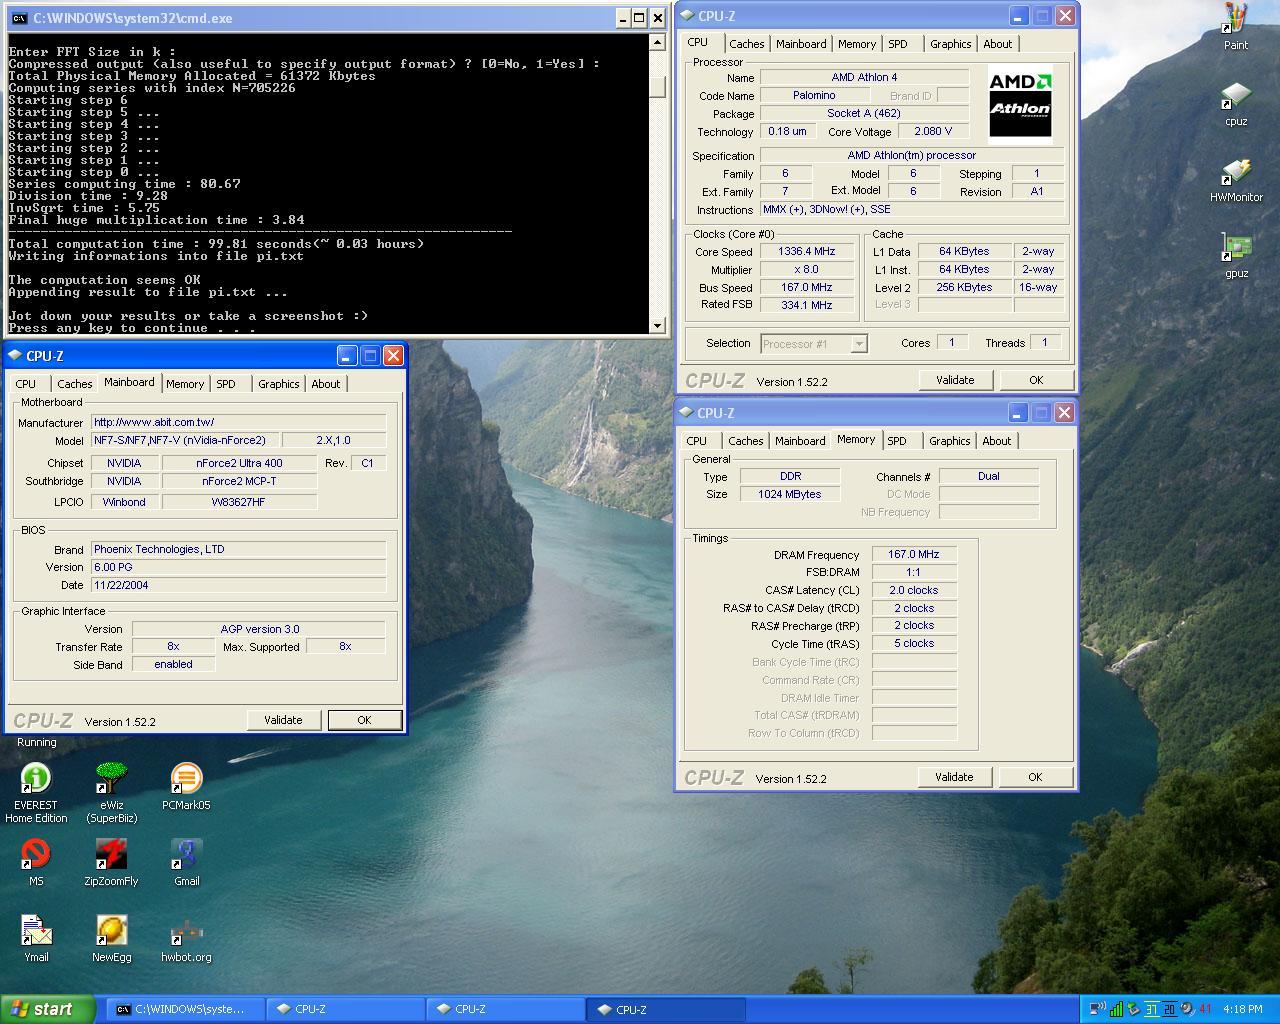Switch to Caches tab in CPU window
This screenshot has height=1024, width=1280.
click(746, 44)
